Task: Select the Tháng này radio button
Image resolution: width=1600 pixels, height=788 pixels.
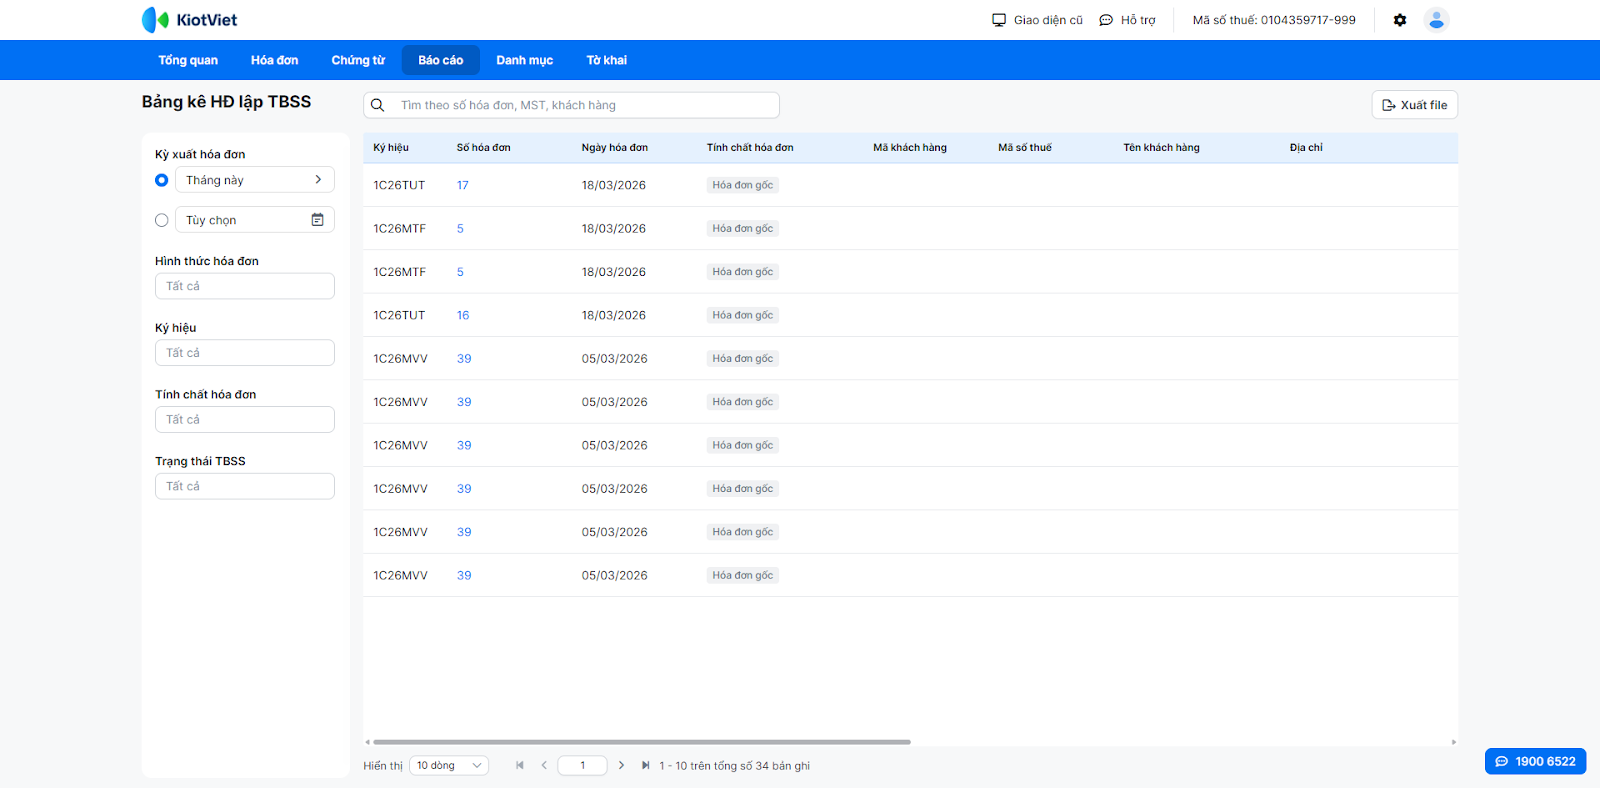Action: [x=161, y=180]
